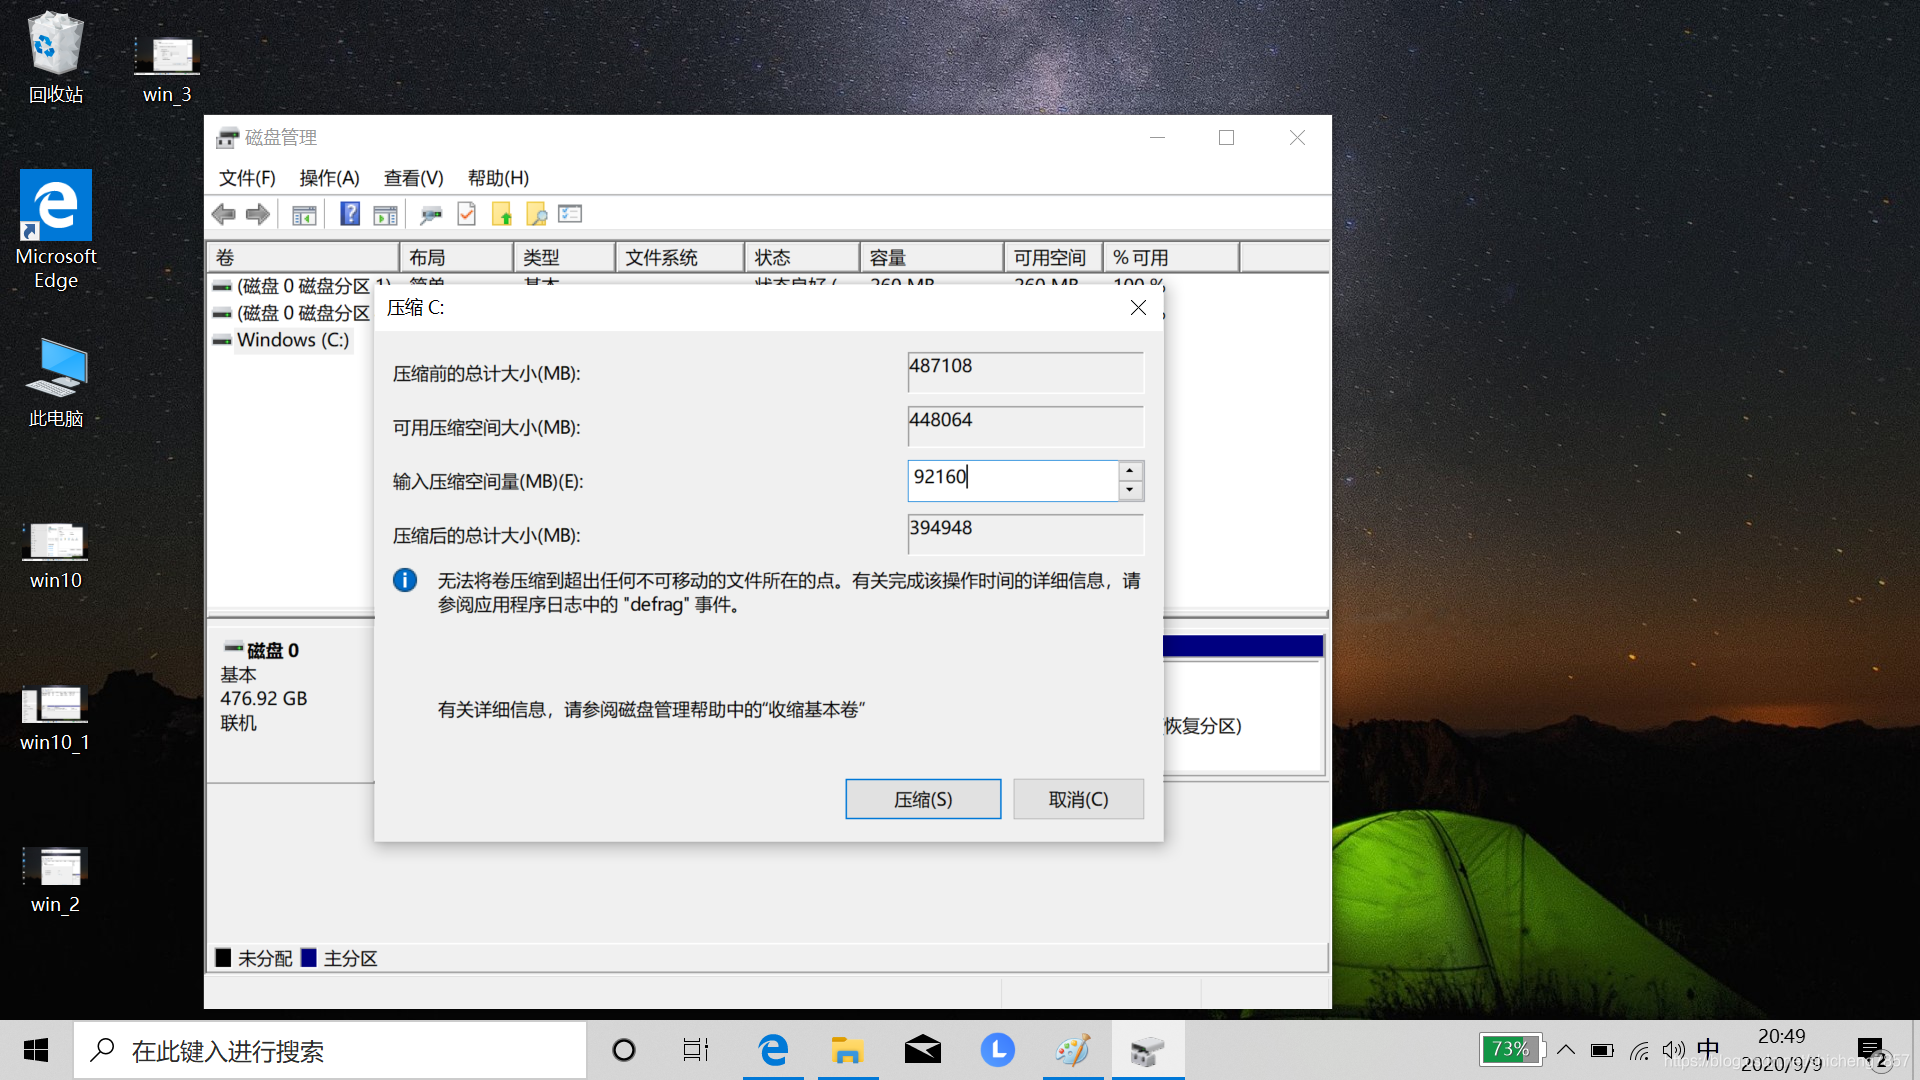Image resolution: width=1920 pixels, height=1080 pixels.
Task: Click the rescan disks toolbar icon
Action: coord(431,214)
